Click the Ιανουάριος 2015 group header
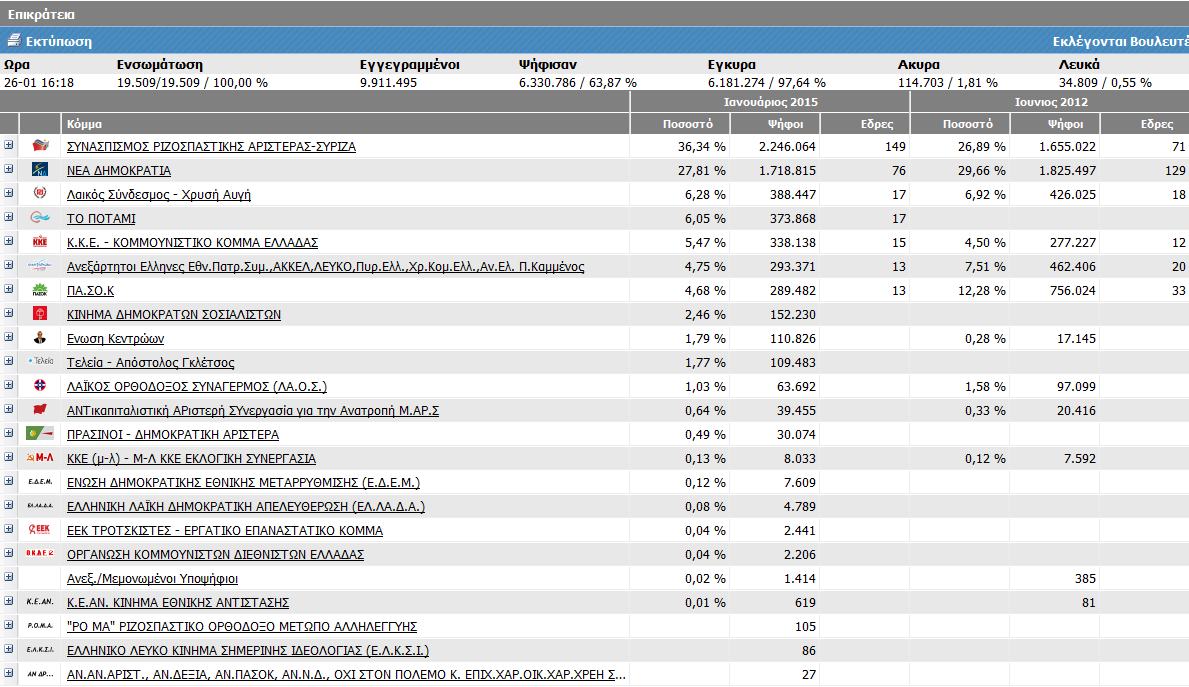 coord(770,102)
